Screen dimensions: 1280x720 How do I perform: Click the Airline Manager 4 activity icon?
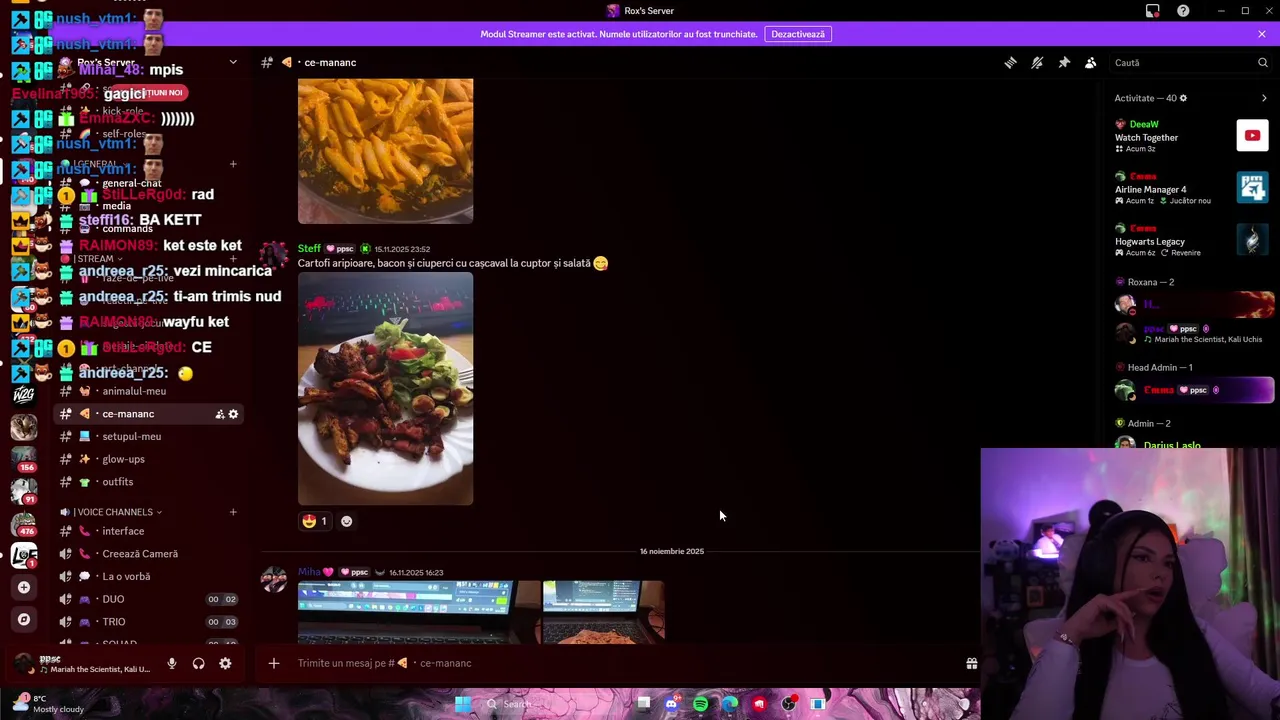click(x=1252, y=188)
